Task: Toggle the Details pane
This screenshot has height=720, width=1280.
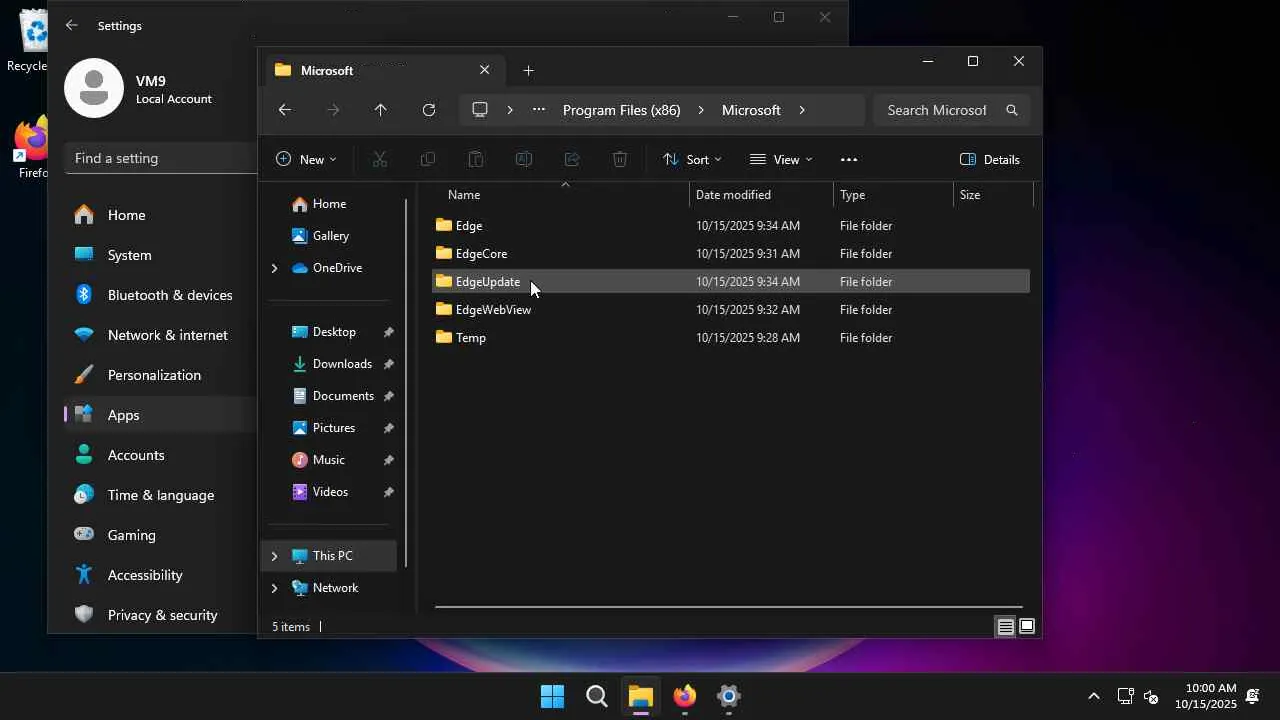Action: pyautogui.click(x=990, y=159)
